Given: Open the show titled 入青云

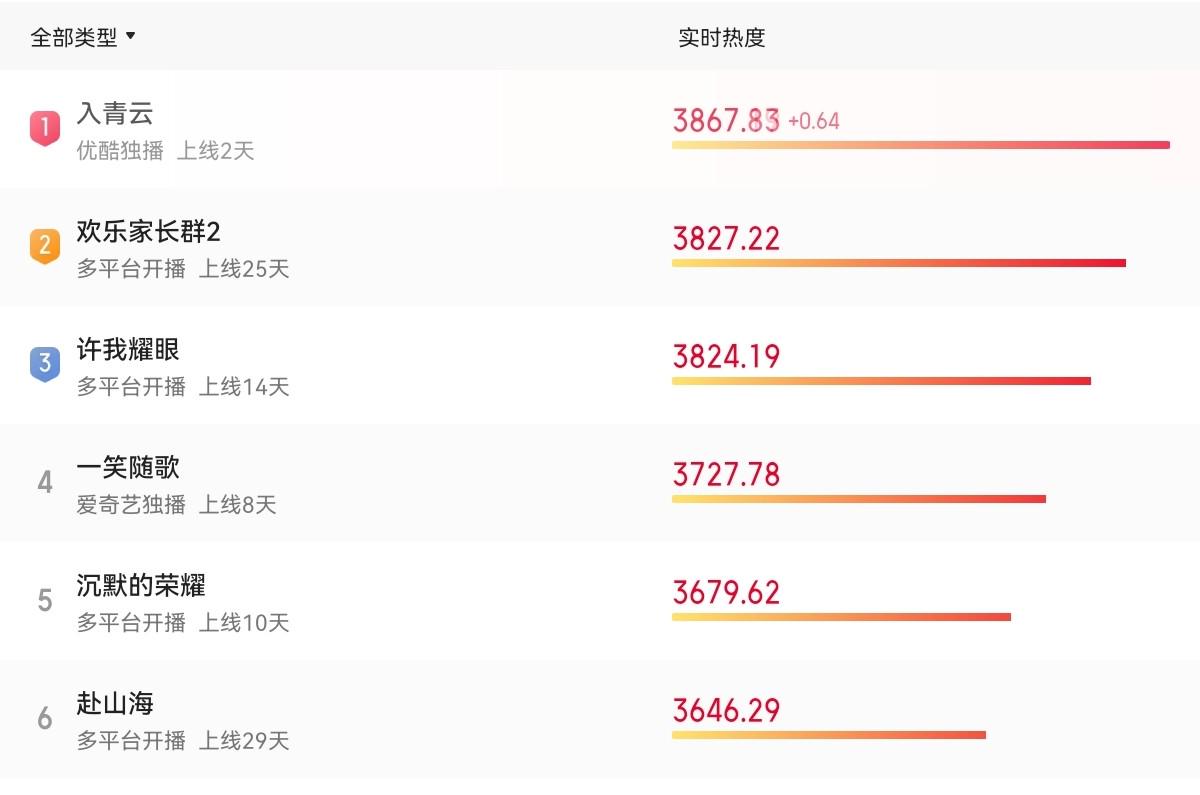Looking at the screenshot, I should click(x=115, y=113).
